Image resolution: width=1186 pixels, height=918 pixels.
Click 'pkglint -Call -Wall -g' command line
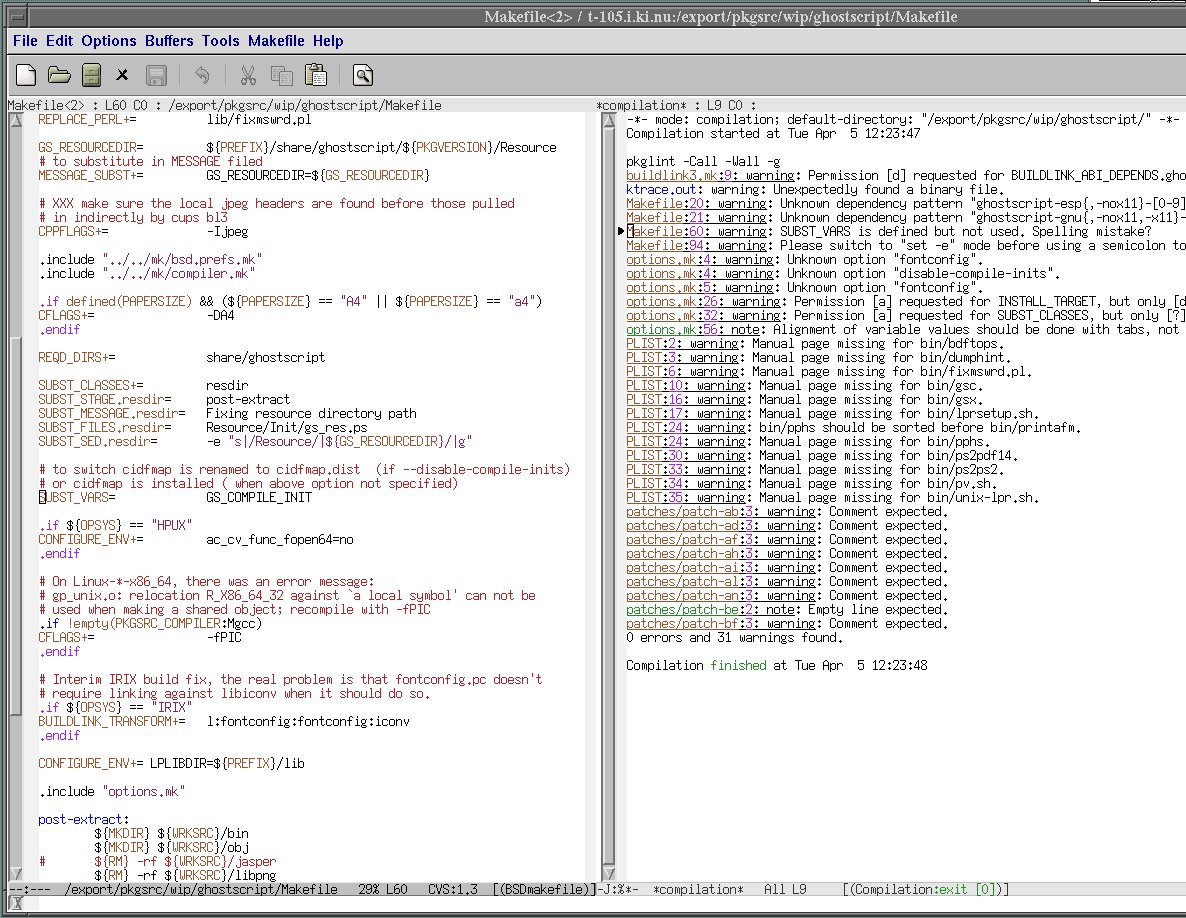point(703,161)
